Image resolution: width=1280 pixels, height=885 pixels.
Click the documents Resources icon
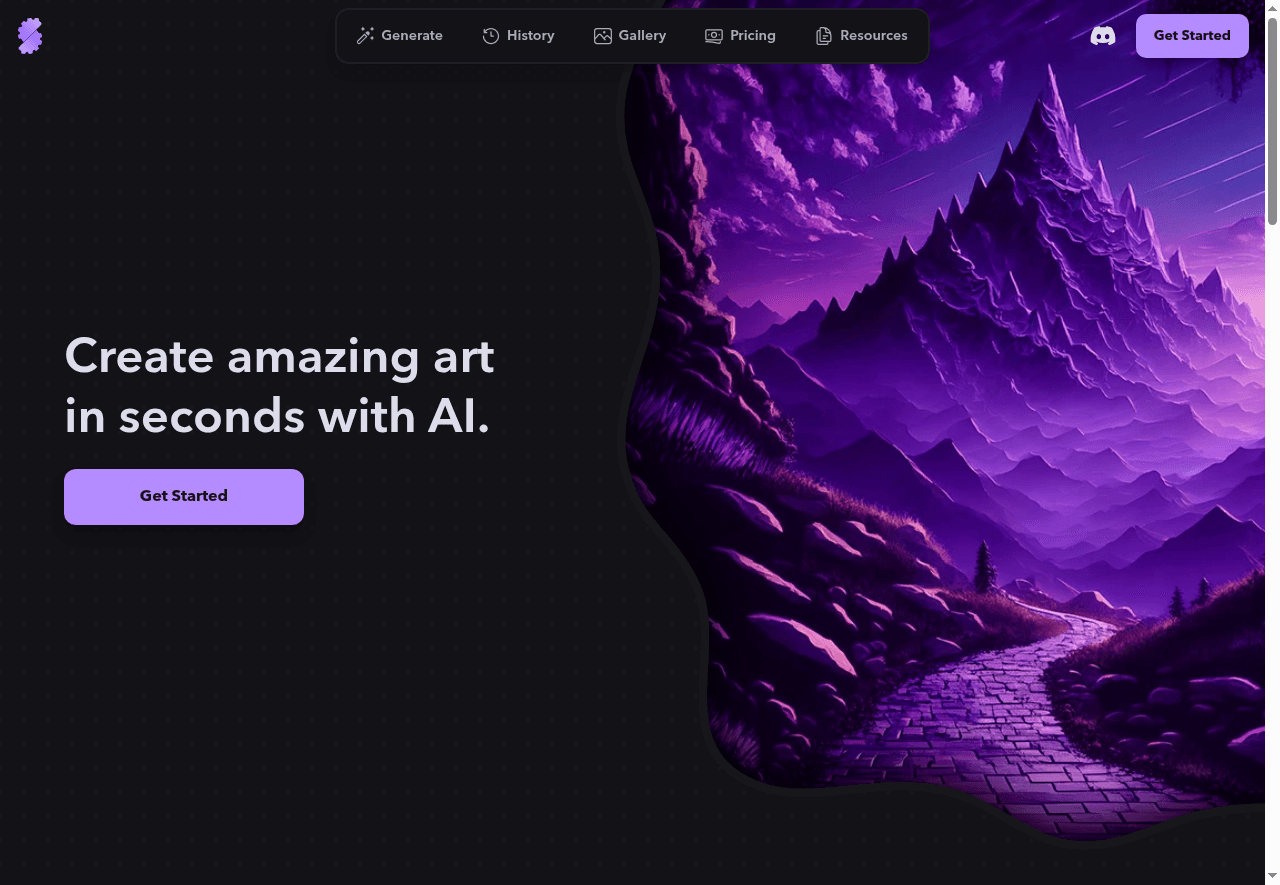[x=824, y=36]
